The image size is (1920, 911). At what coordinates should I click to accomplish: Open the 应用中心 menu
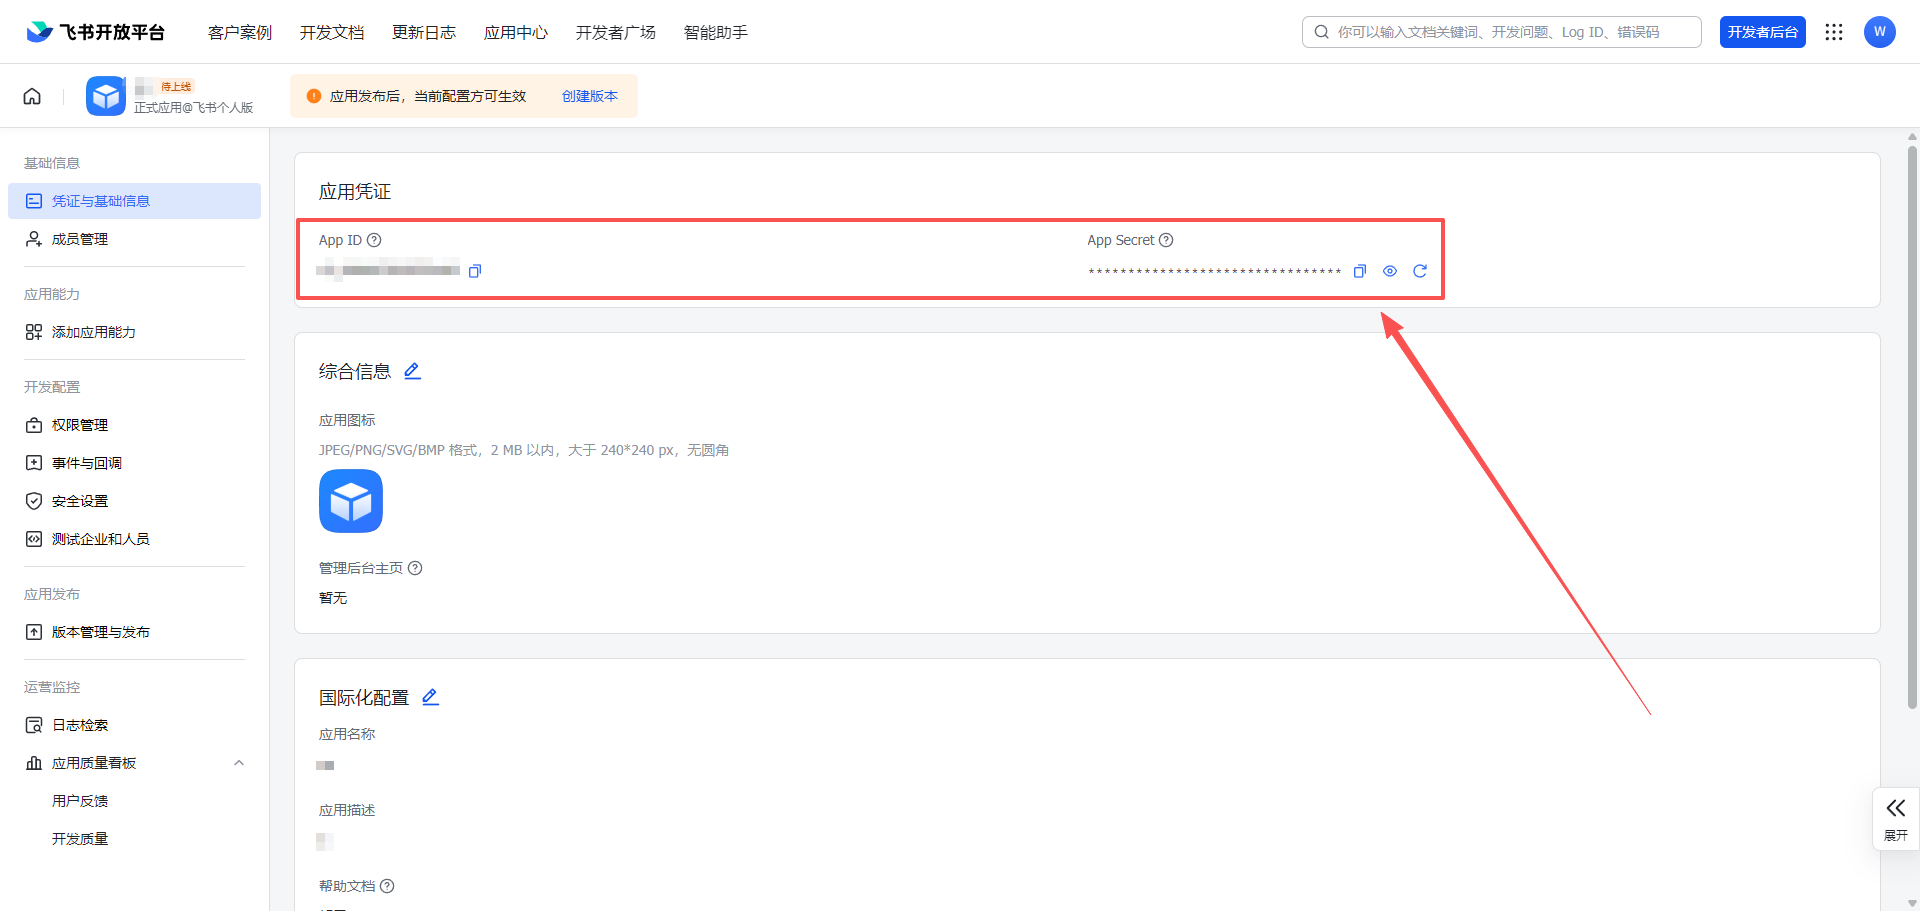click(515, 32)
